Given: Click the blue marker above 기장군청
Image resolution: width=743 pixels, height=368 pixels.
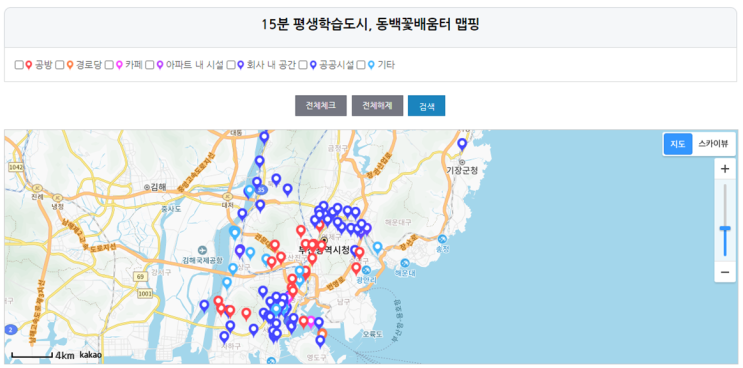Looking at the screenshot, I should pos(462,144).
